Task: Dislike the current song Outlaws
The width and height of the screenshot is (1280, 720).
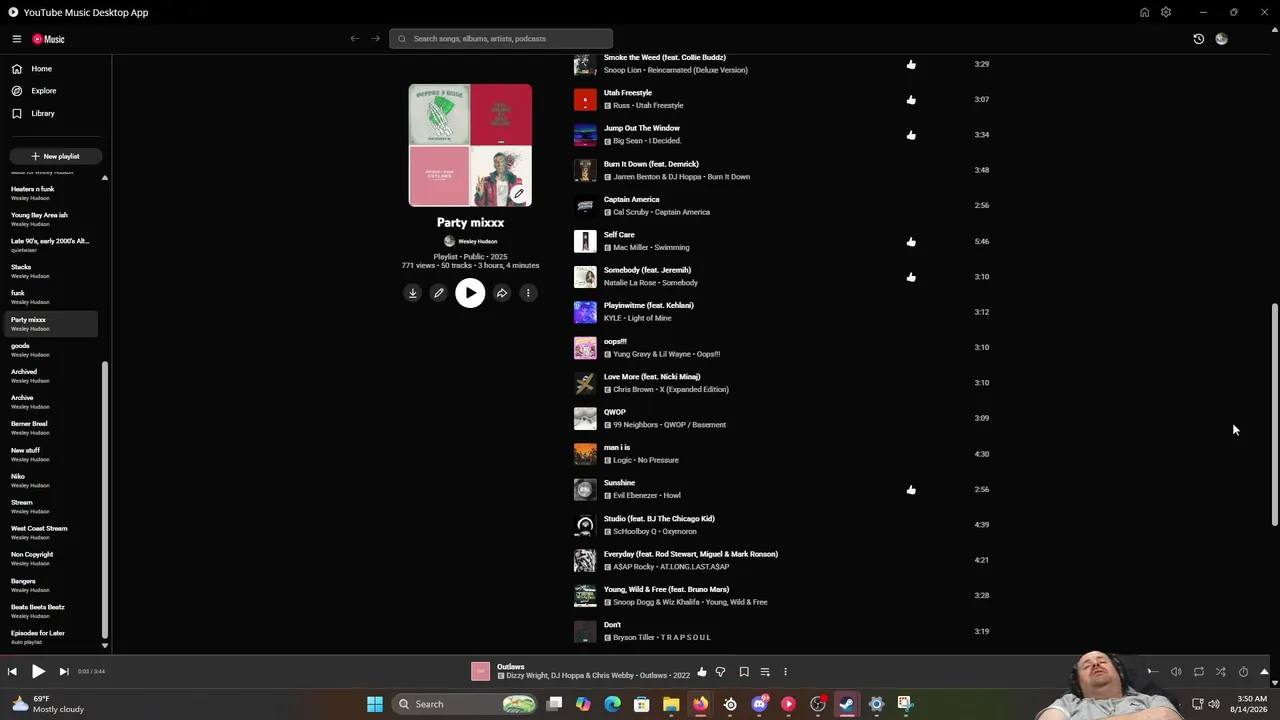Action: [x=720, y=672]
